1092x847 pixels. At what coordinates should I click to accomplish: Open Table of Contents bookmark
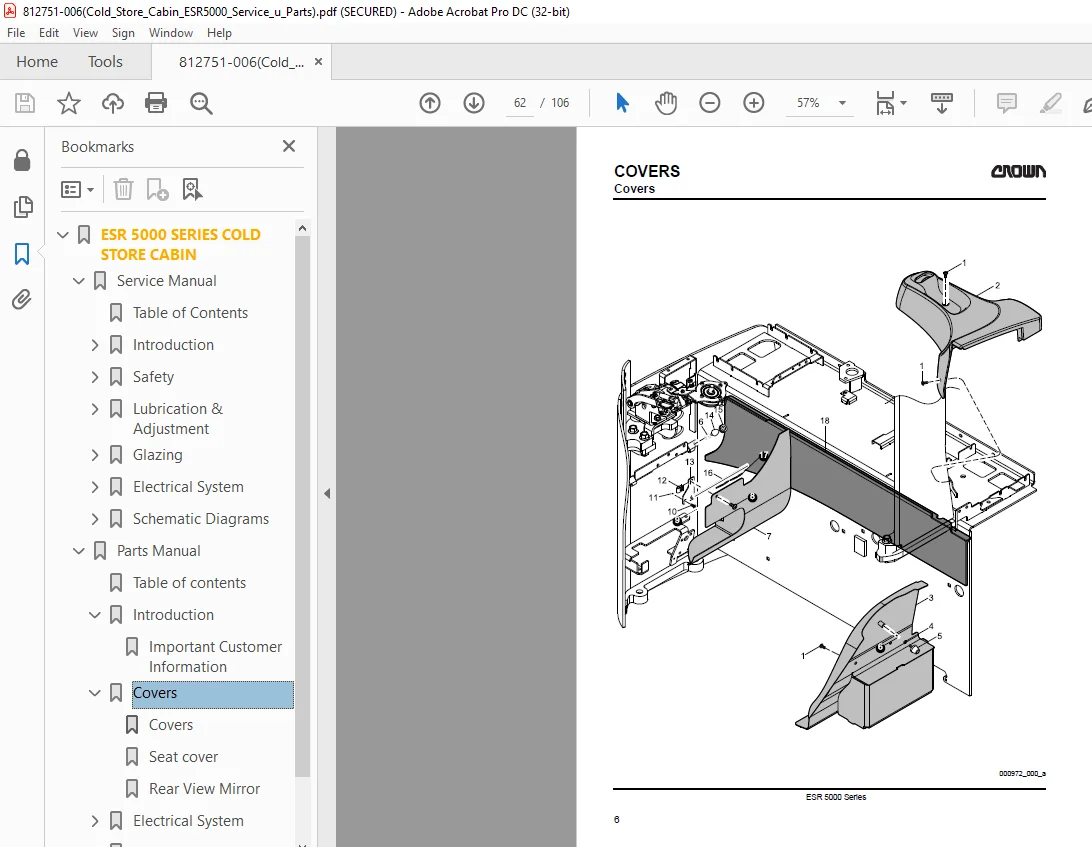click(x=190, y=313)
